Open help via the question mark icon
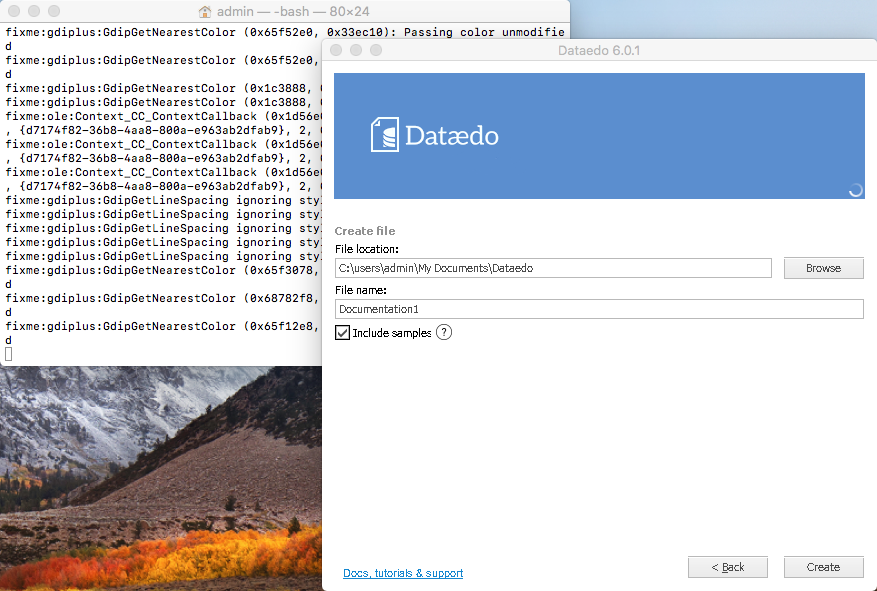This screenshot has width=877, height=591. [x=443, y=332]
